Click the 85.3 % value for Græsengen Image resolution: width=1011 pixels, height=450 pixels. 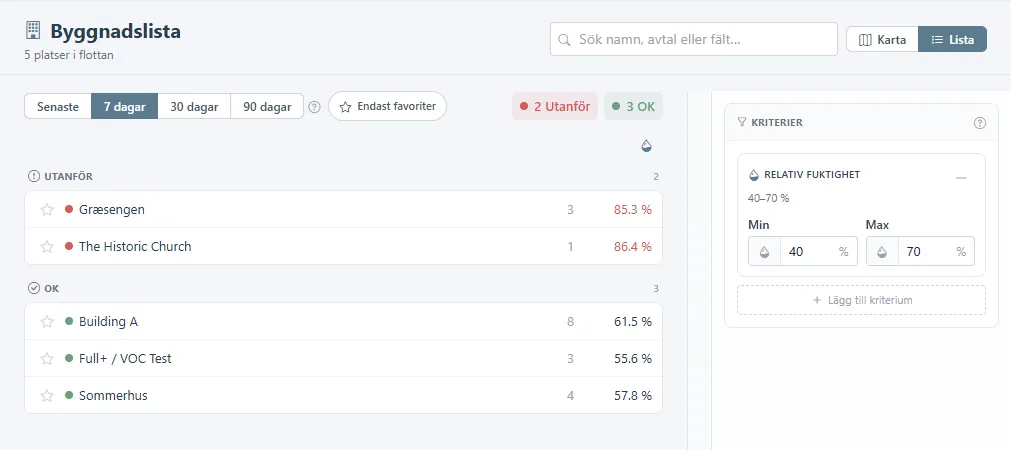tap(633, 210)
